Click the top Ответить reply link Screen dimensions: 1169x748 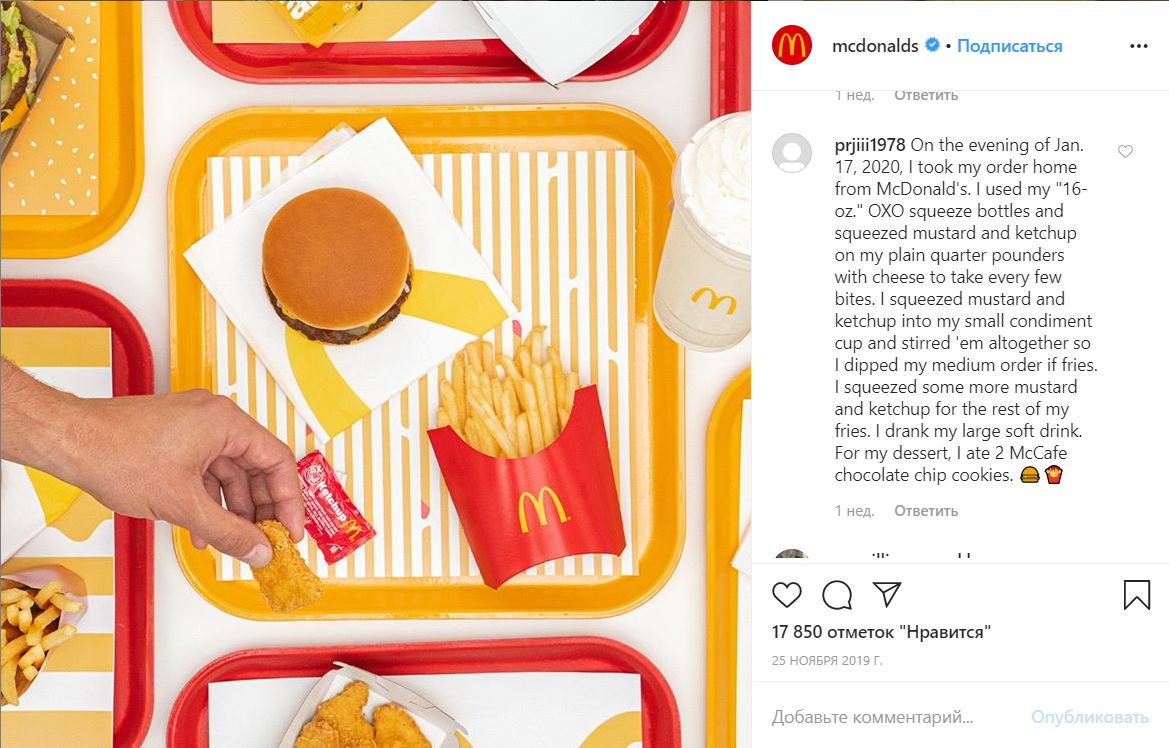[926, 95]
